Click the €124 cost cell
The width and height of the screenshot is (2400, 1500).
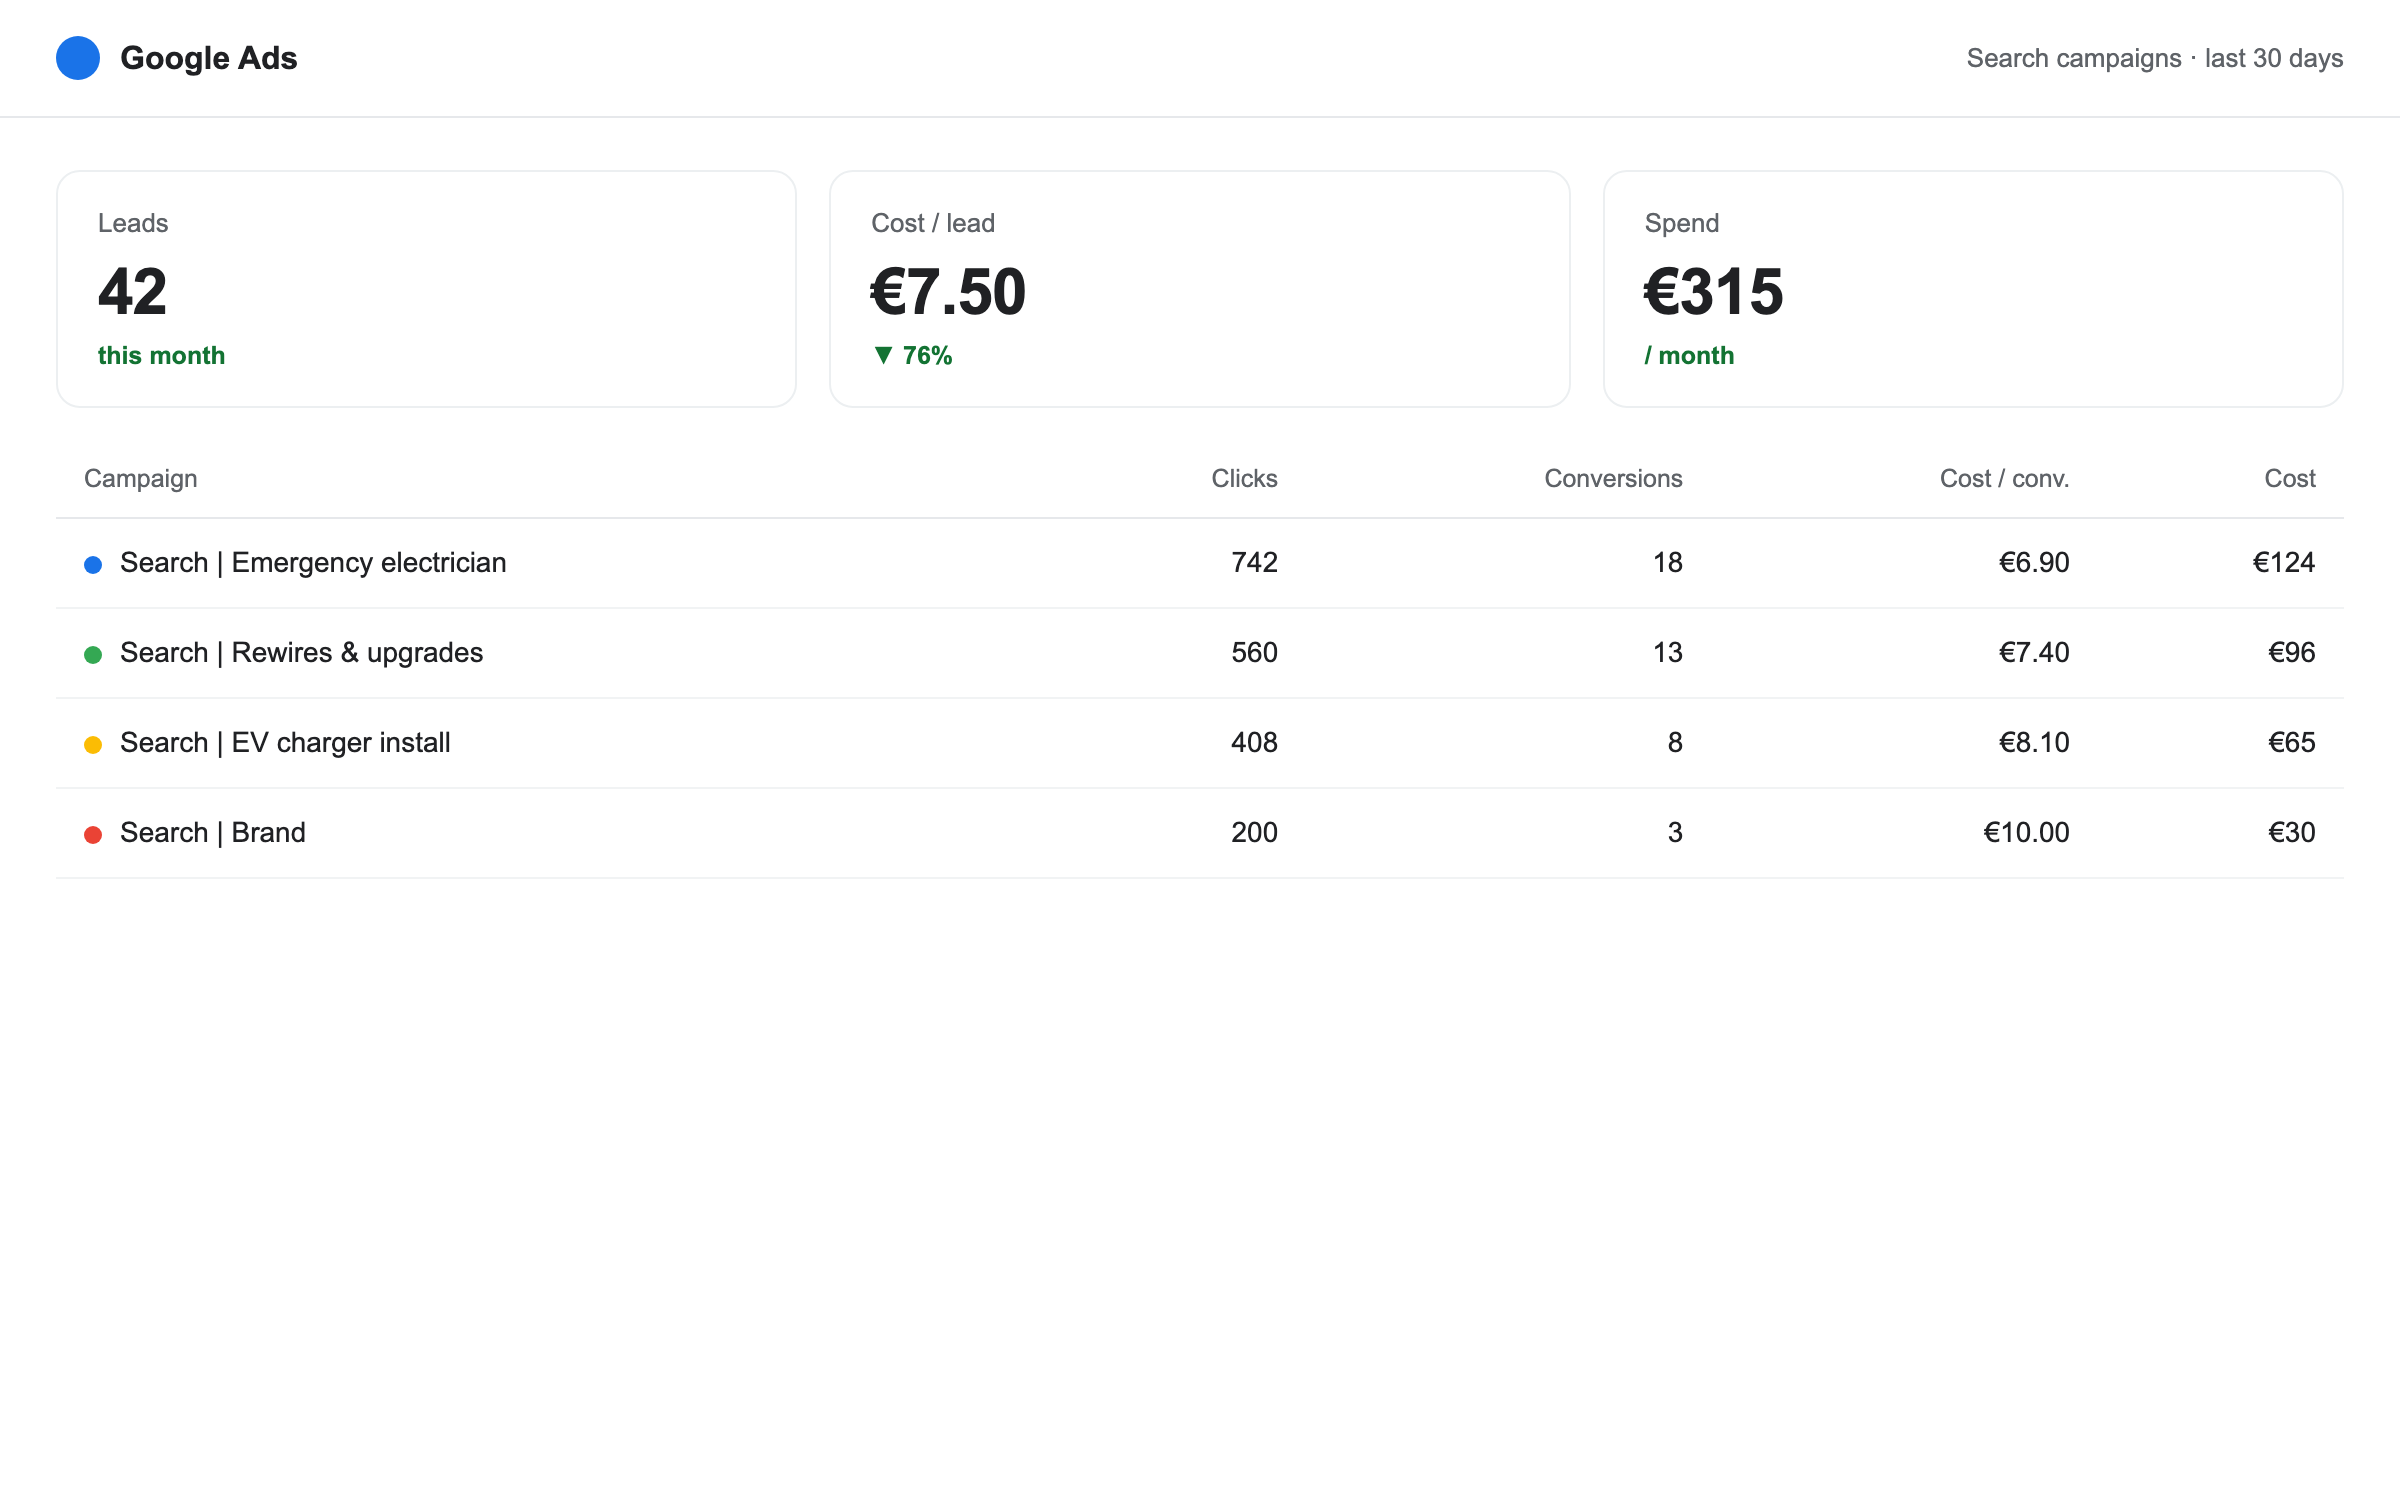pos(2284,563)
